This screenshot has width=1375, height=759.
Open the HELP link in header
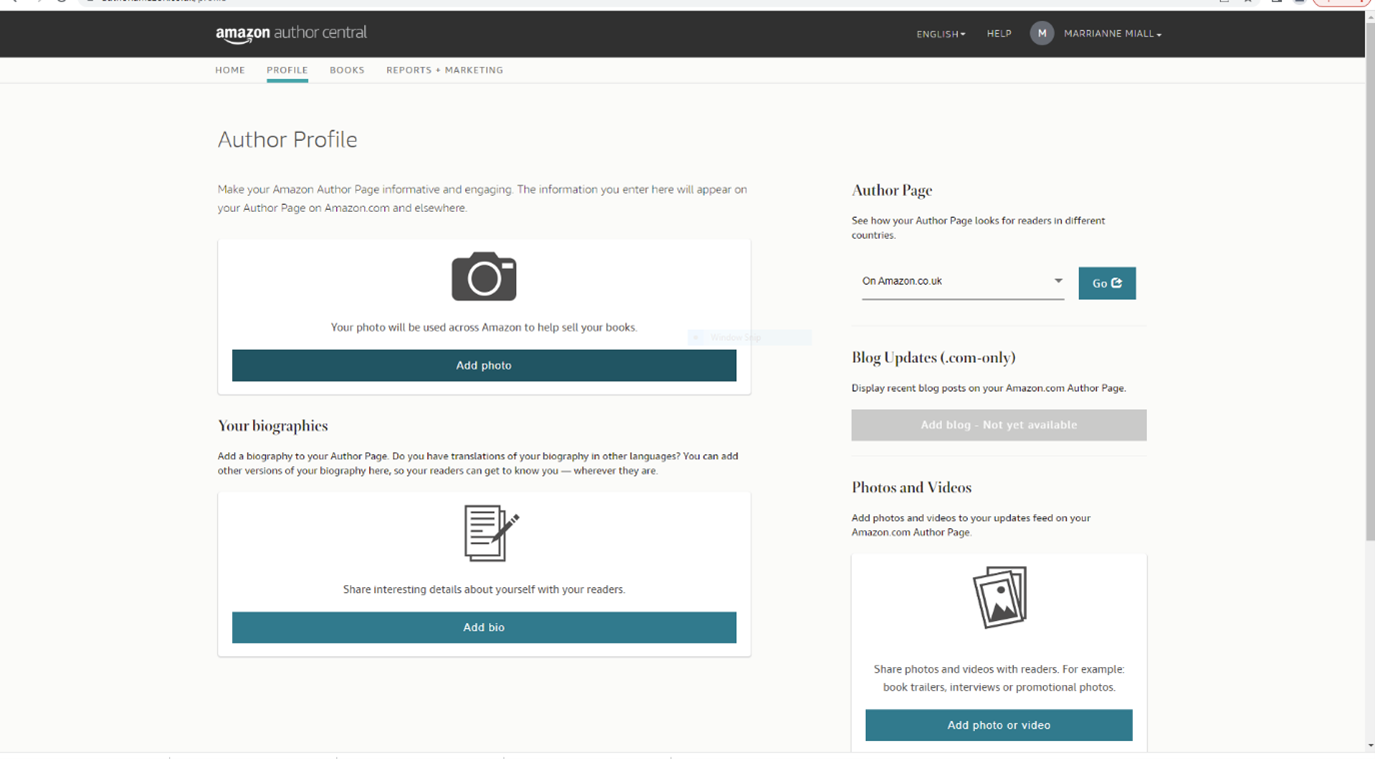pyautogui.click(x=999, y=34)
